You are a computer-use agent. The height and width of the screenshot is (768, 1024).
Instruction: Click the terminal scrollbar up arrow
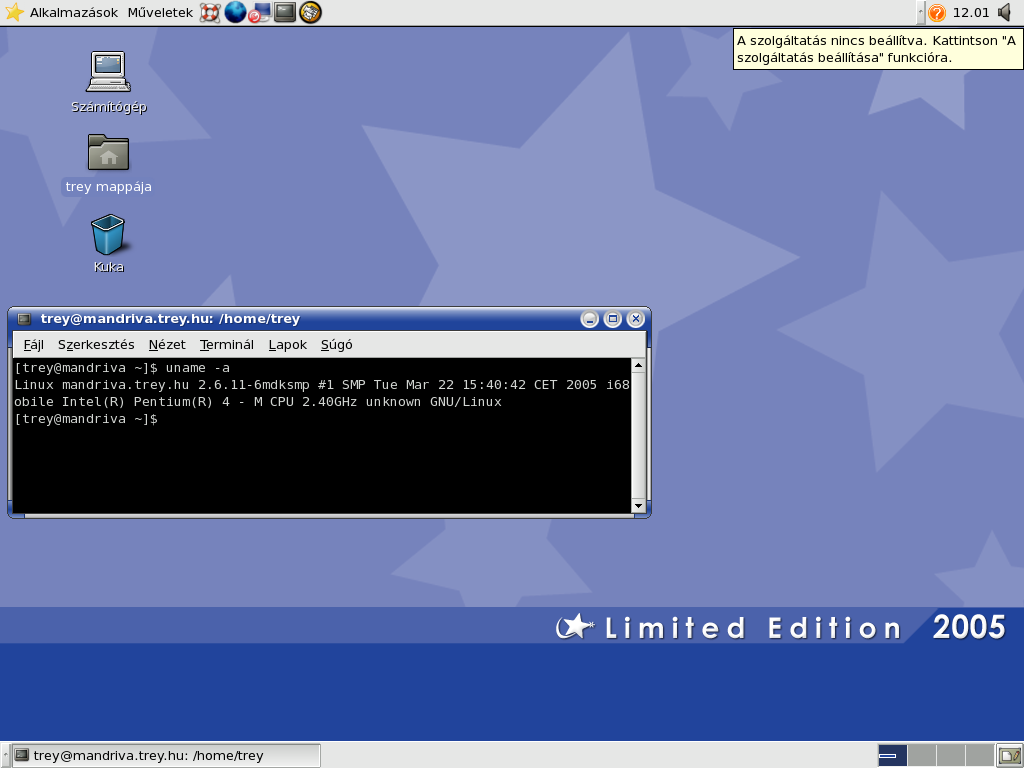point(638,366)
